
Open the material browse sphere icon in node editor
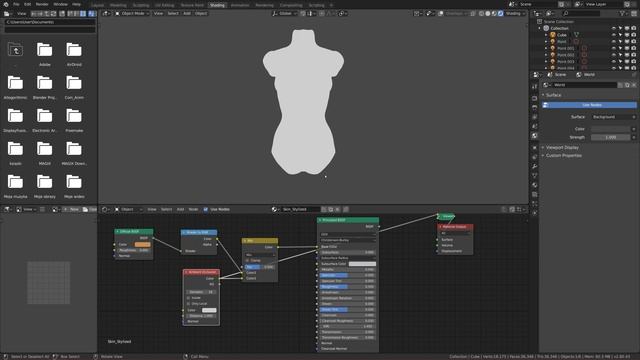[275, 209]
